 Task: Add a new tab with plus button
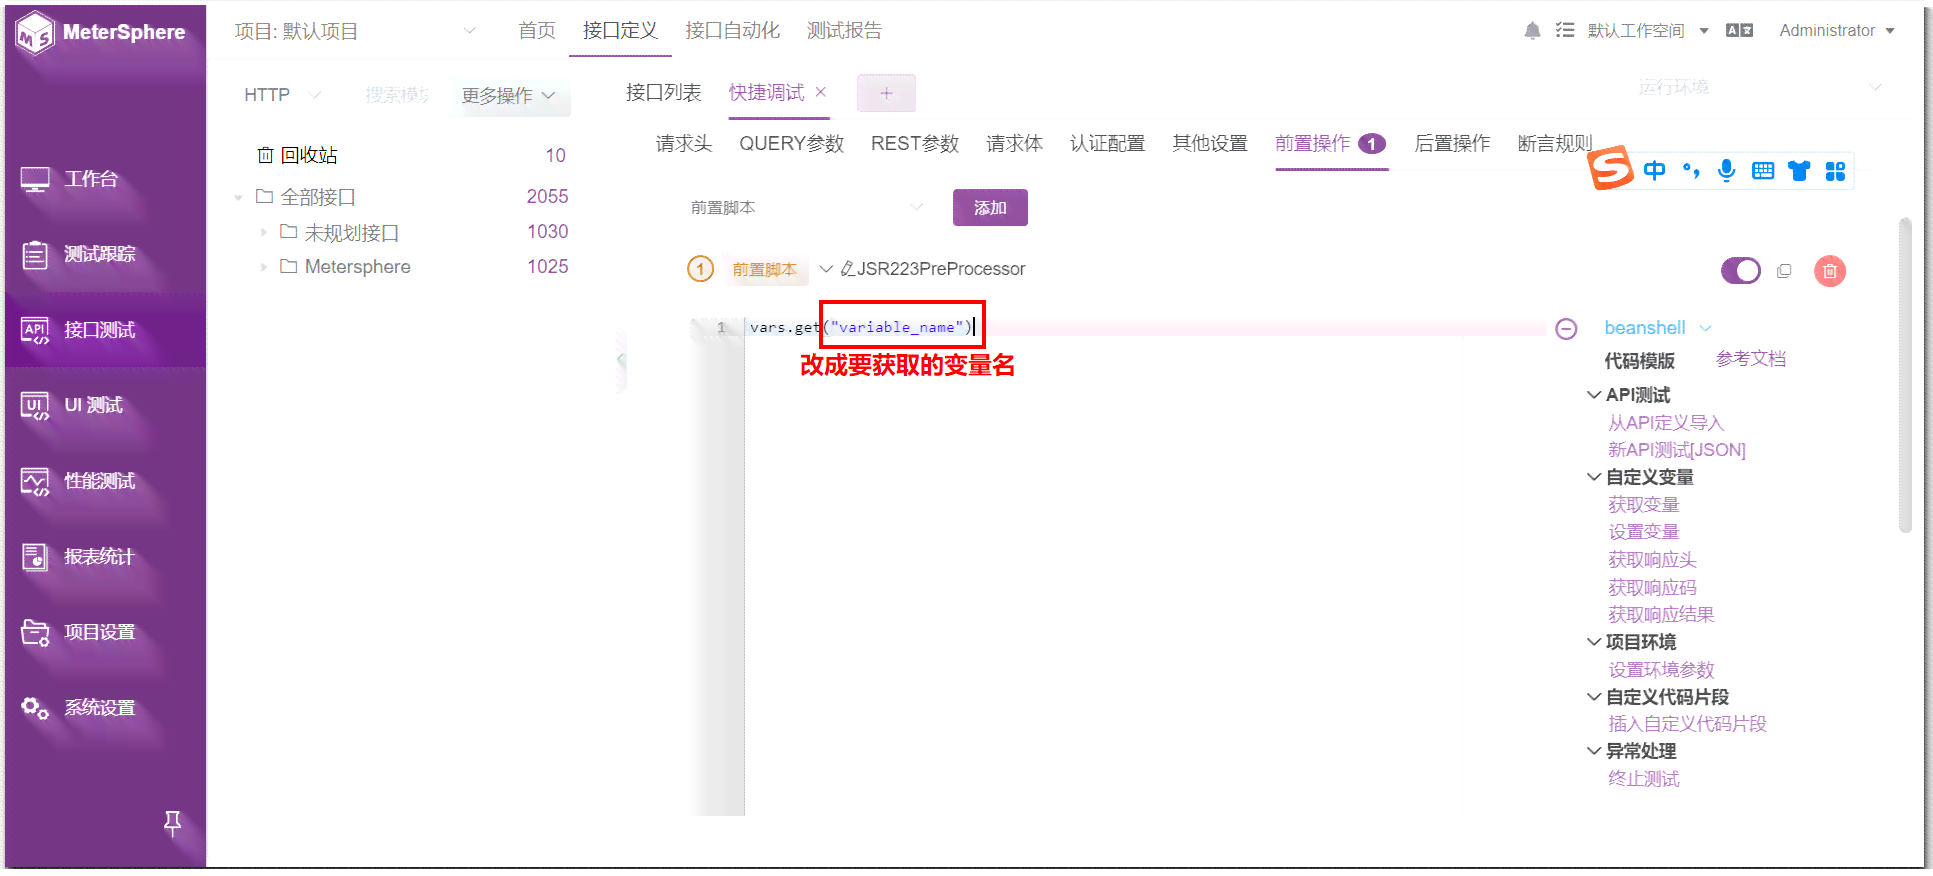tap(886, 93)
